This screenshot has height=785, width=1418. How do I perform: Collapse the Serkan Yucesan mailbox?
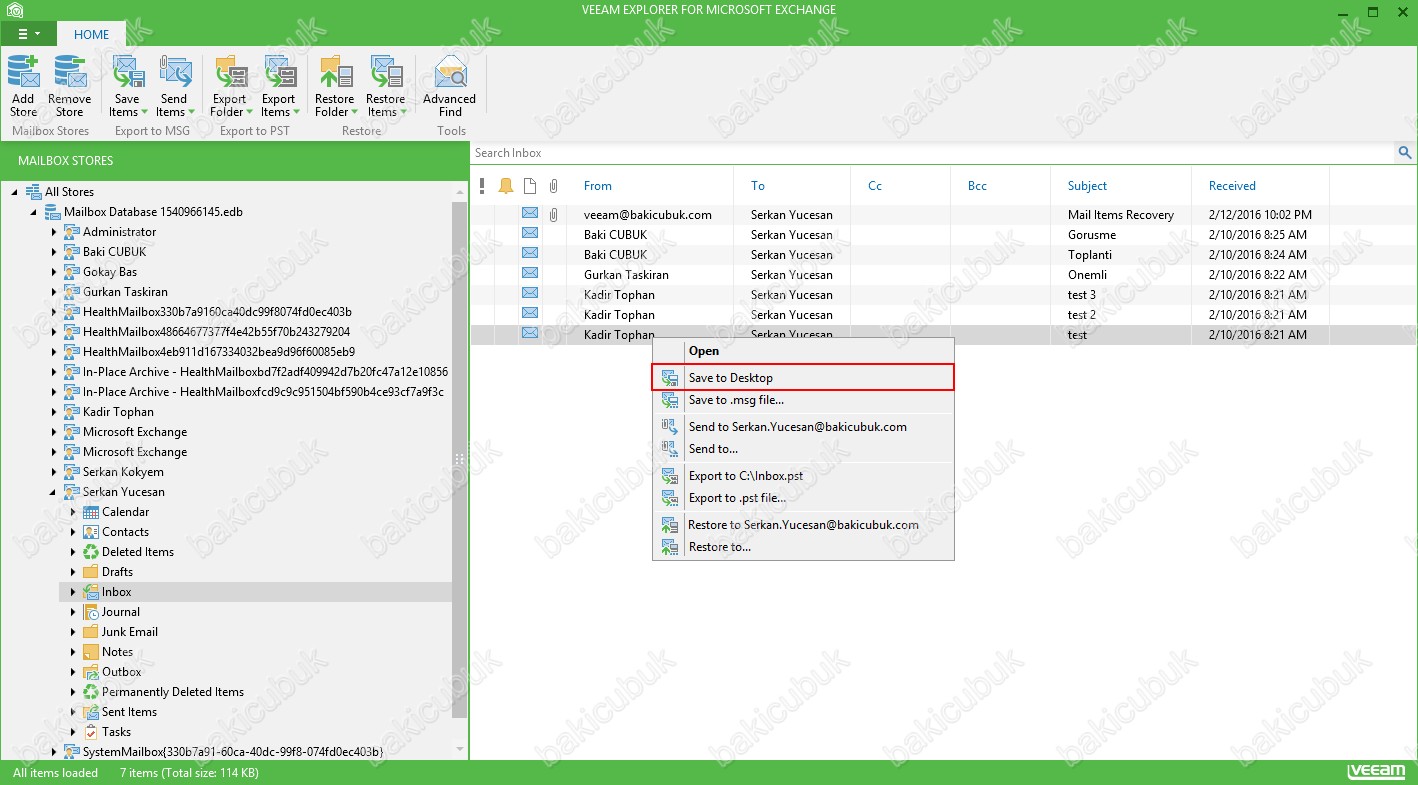(x=53, y=492)
